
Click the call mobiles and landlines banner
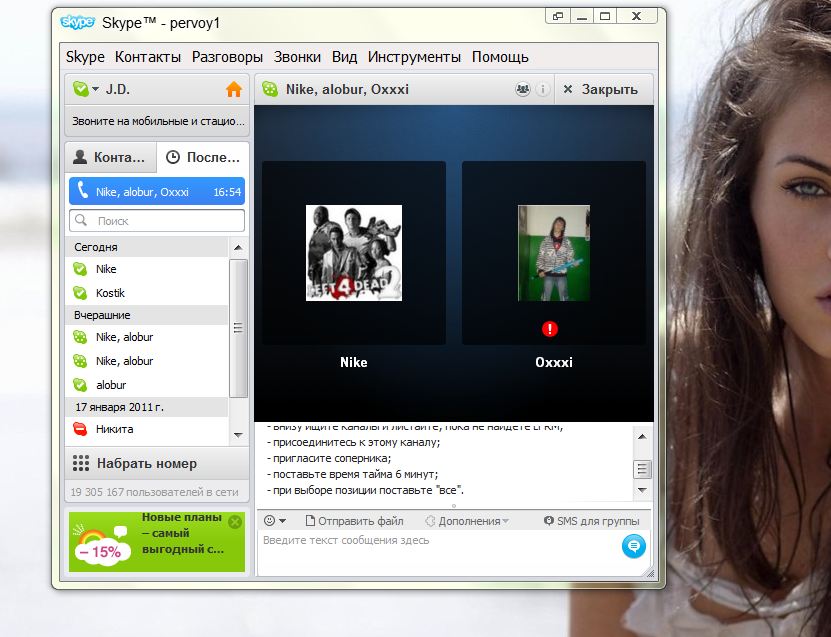pyautogui.click(x=157, y=121)
